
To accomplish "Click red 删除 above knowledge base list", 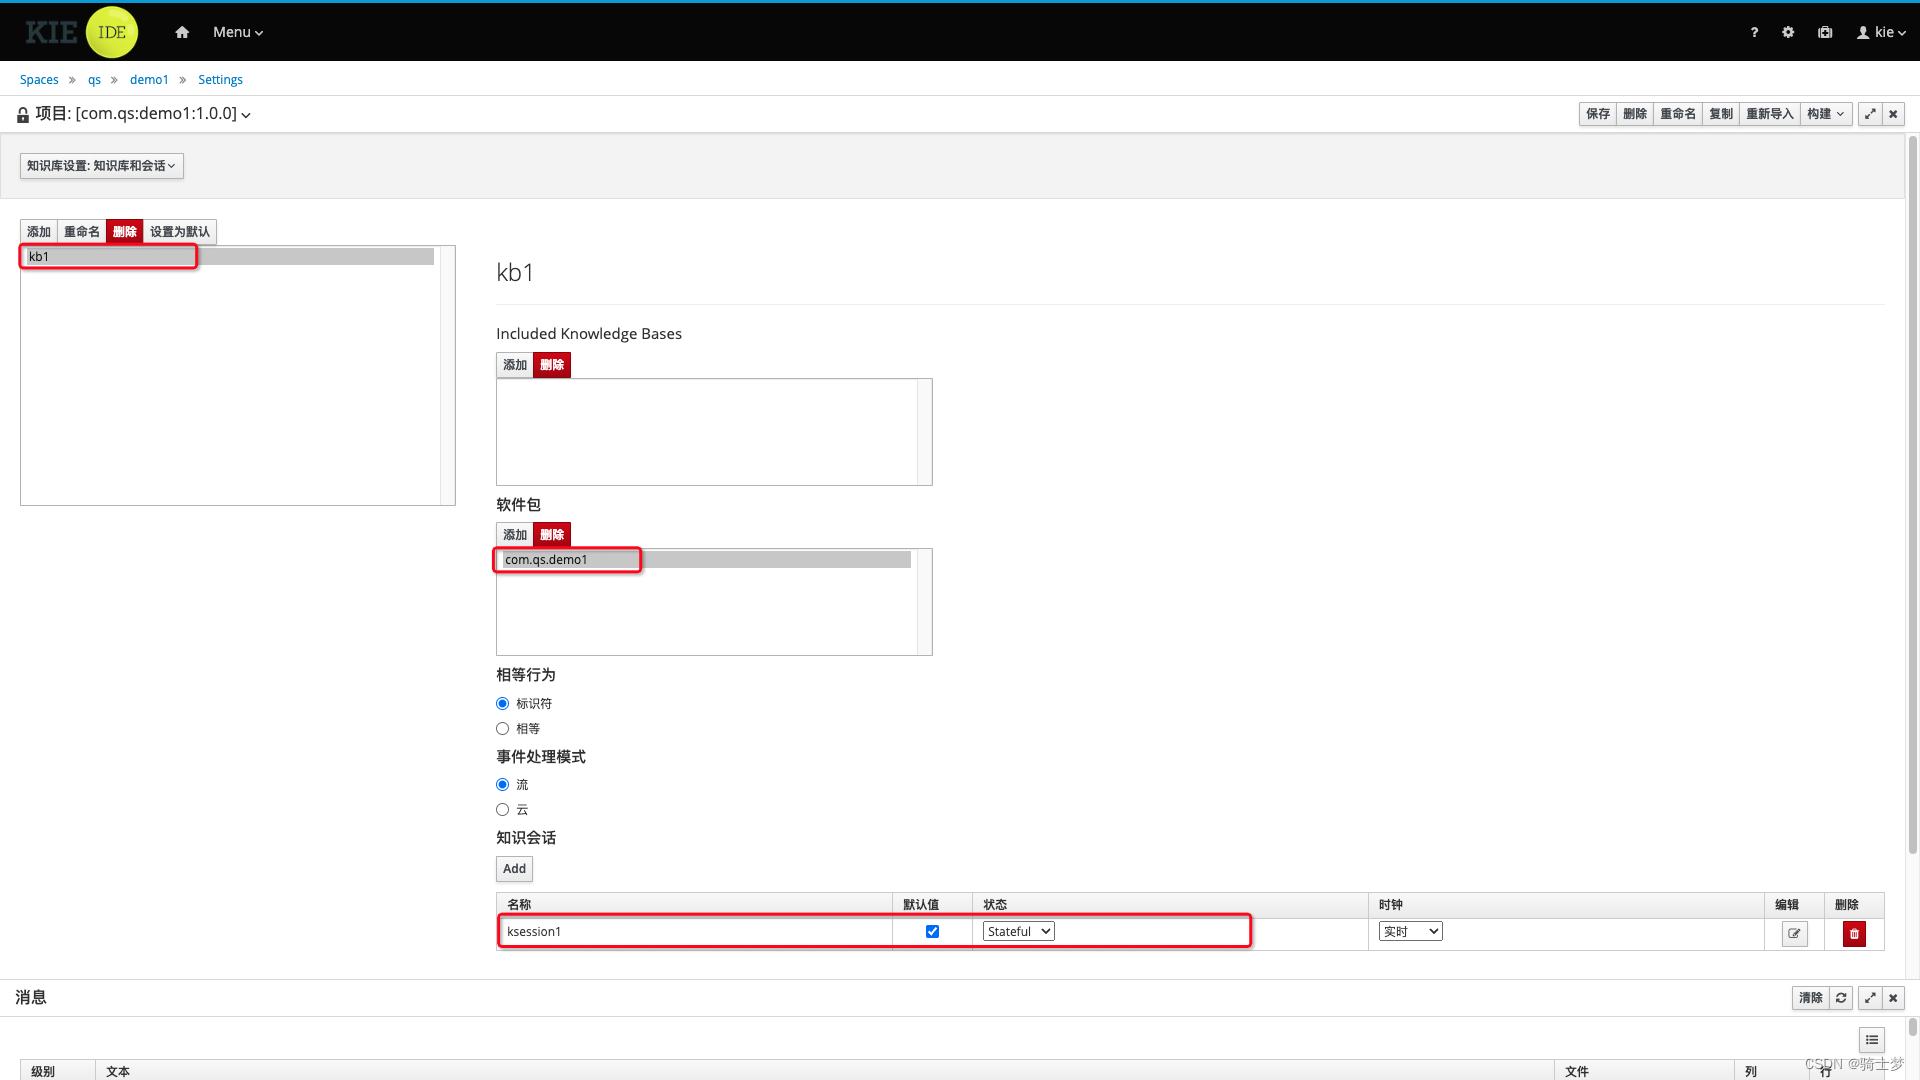I will [x=125, y=232].
